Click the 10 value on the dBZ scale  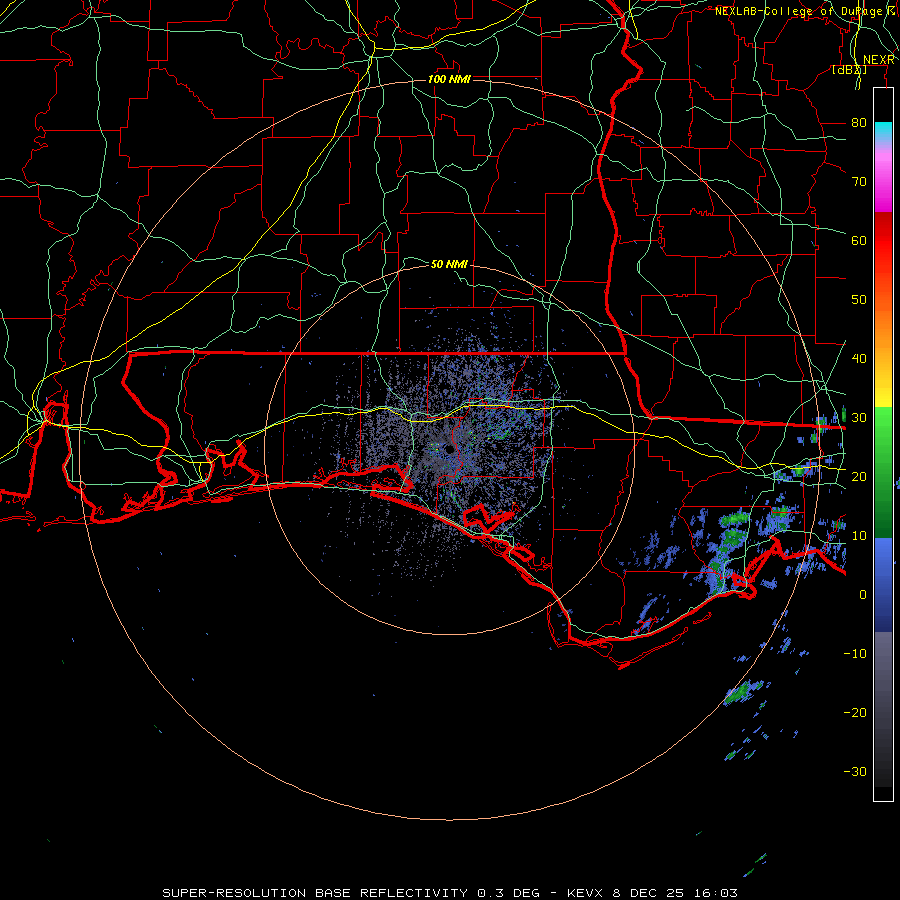[859, 536]
